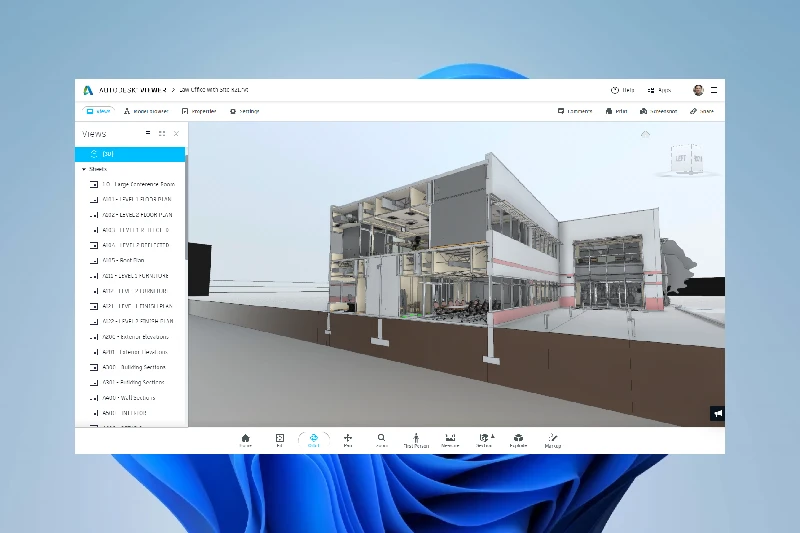The height and width of the screenshot is (533, 800).
Task: Click the Autodesk Viewer breadcrumb link
Action: tap(133, 90)
